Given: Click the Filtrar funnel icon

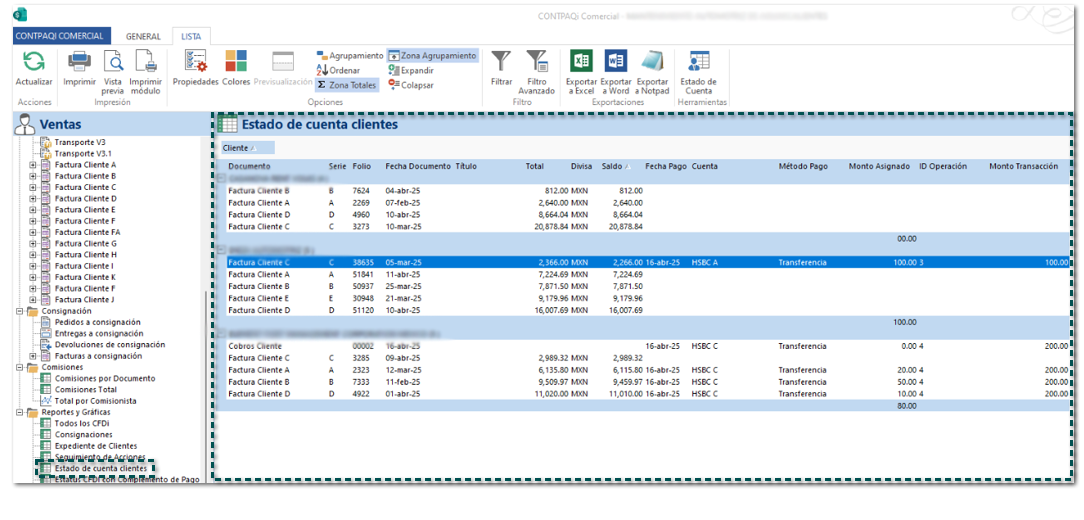Looking at the screenshot, I should coord(500,62).
